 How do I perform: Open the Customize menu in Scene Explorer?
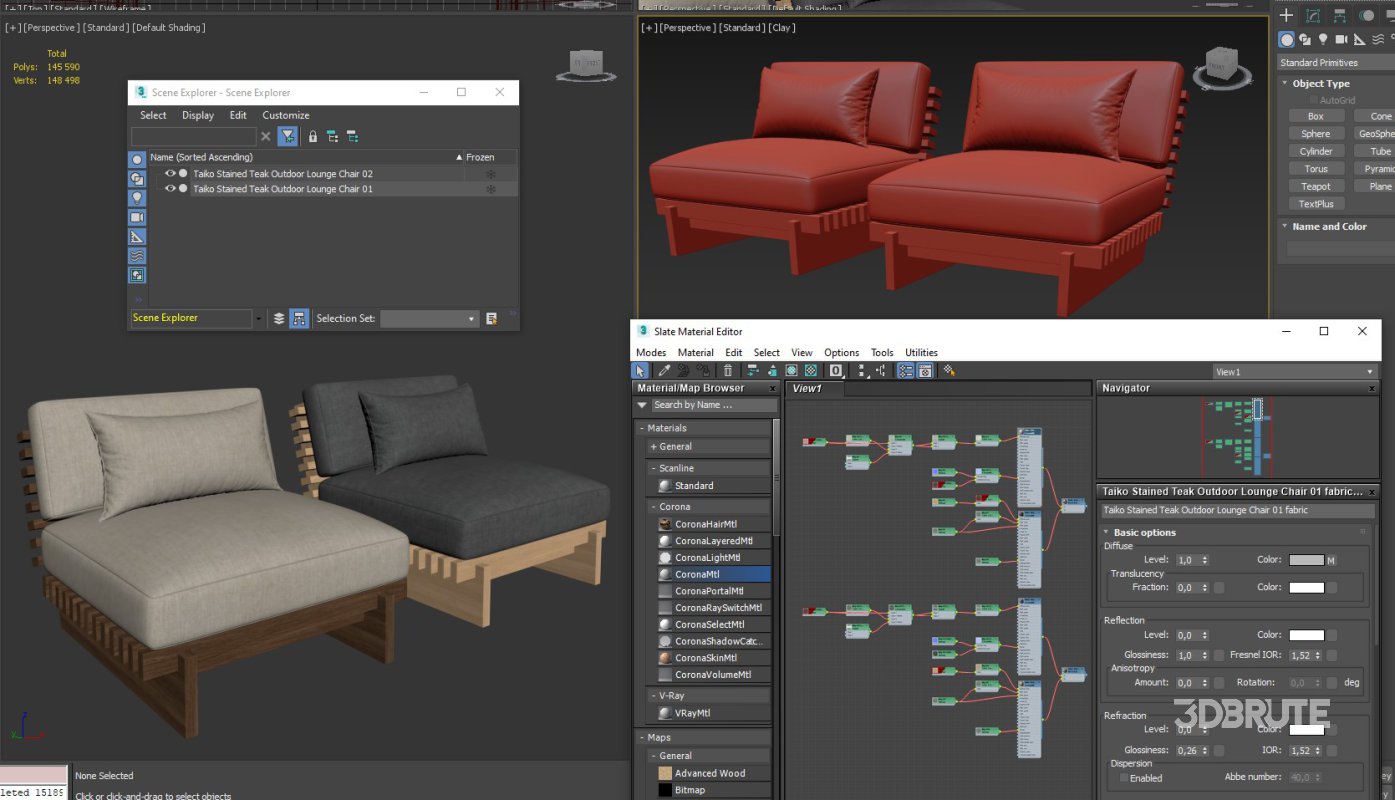click(286, 115)
